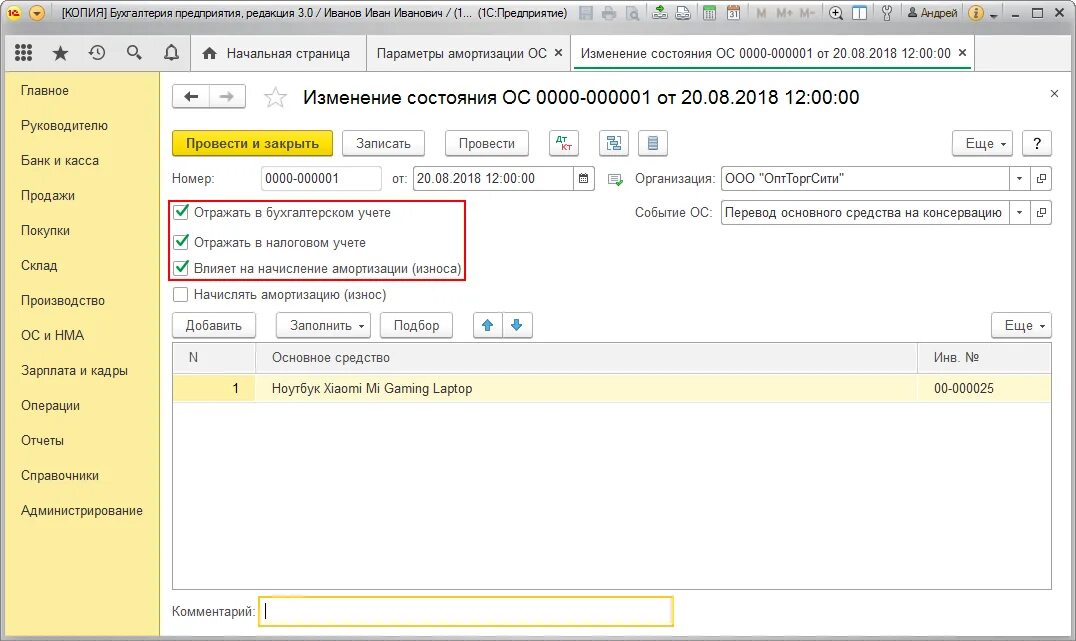
Task: Open the top Еще menu near the help button
Action: [982, 143]
